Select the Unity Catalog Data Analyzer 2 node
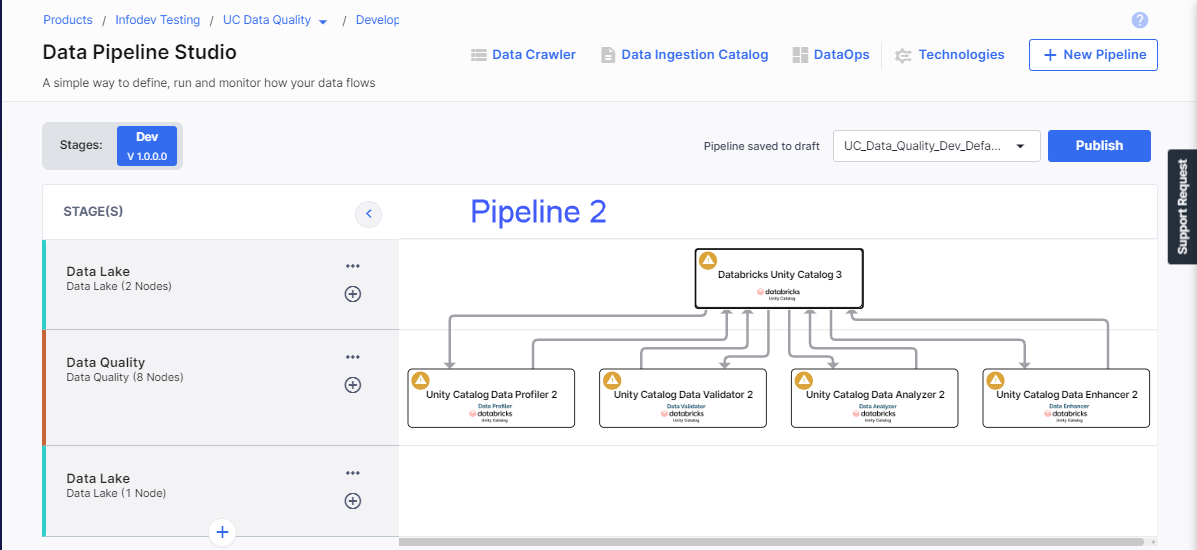Viewport: 1197px width, 550px height. click(x=874, y=398)
